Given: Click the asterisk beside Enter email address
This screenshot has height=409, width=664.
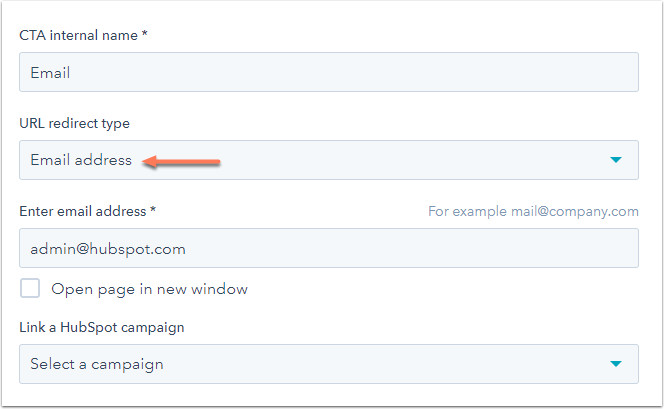Looking at the screenshot, I should click(x=153, y=211).
